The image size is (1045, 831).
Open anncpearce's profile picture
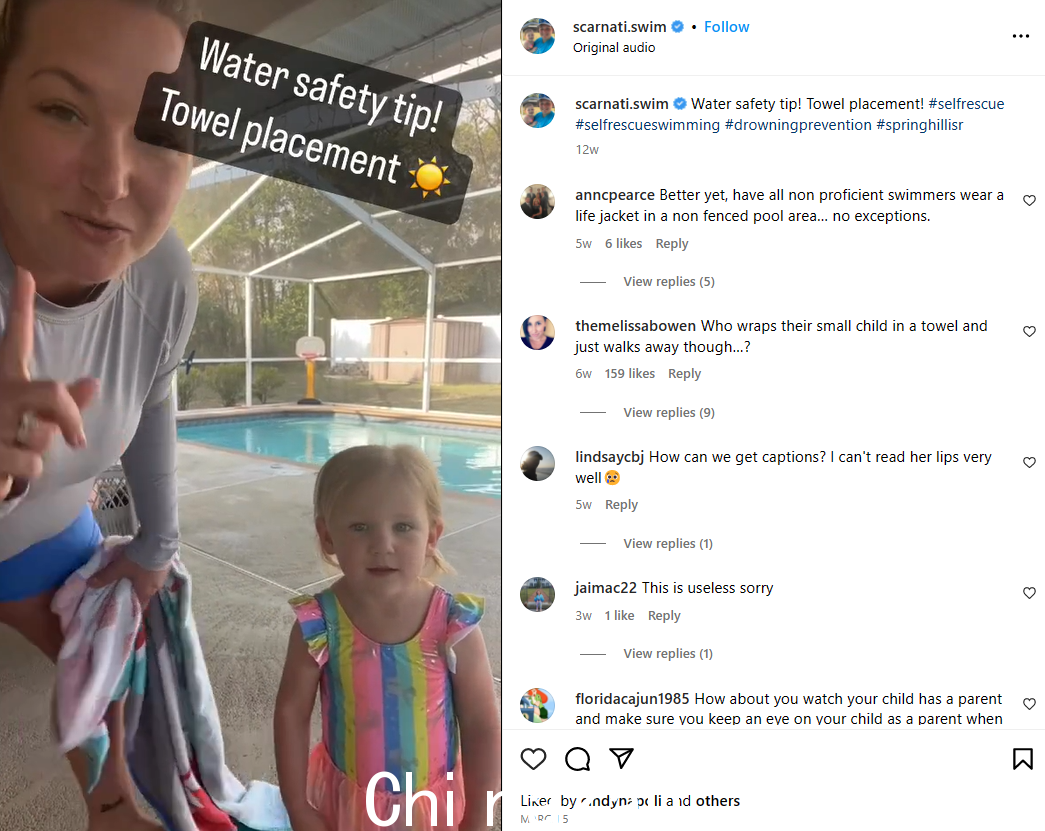click(x=537, y=201)
